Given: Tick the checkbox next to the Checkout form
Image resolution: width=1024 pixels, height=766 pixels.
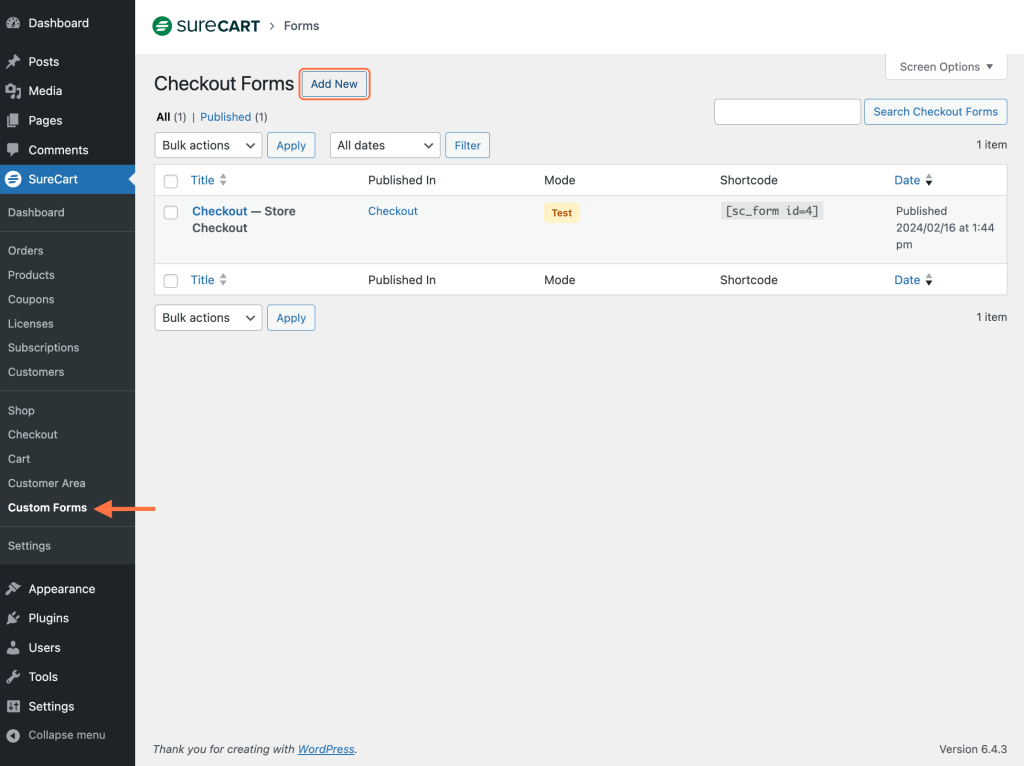Looking at the screenshot, I should pyautogui.click(x=170, y=211).
